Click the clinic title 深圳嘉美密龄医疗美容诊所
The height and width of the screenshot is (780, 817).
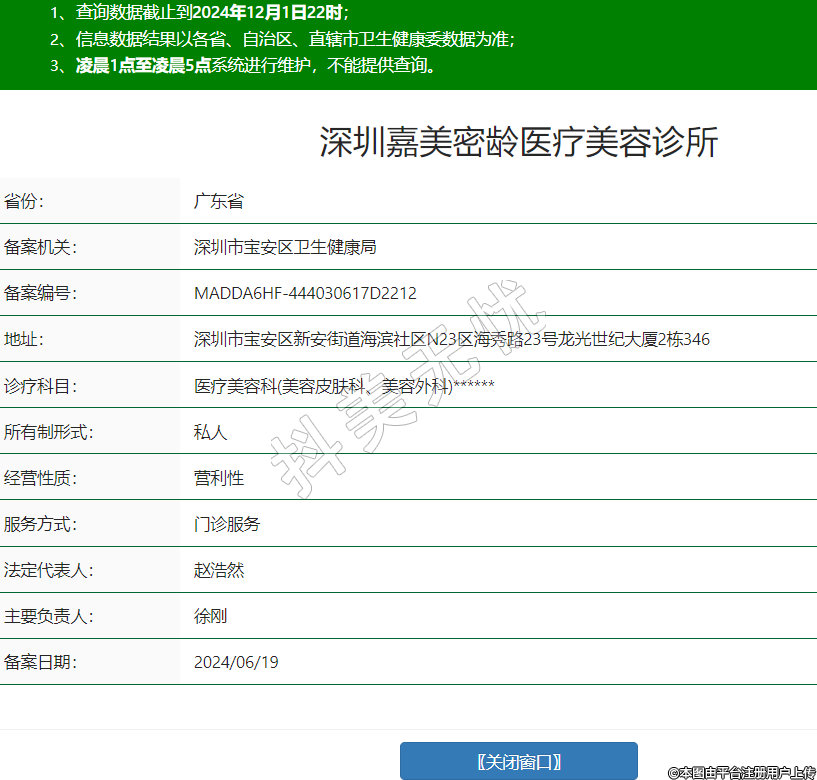[x=518, y=143]
